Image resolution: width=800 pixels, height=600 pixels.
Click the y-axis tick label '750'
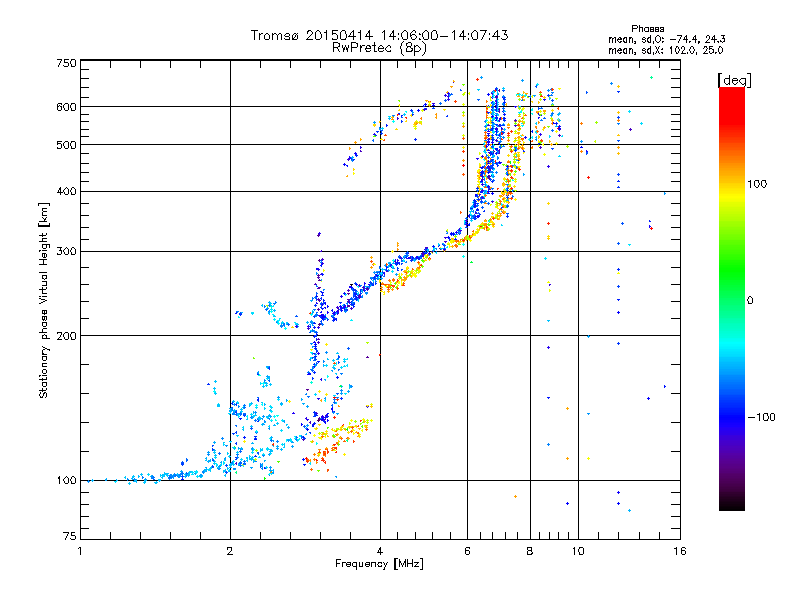pos(66,63)
